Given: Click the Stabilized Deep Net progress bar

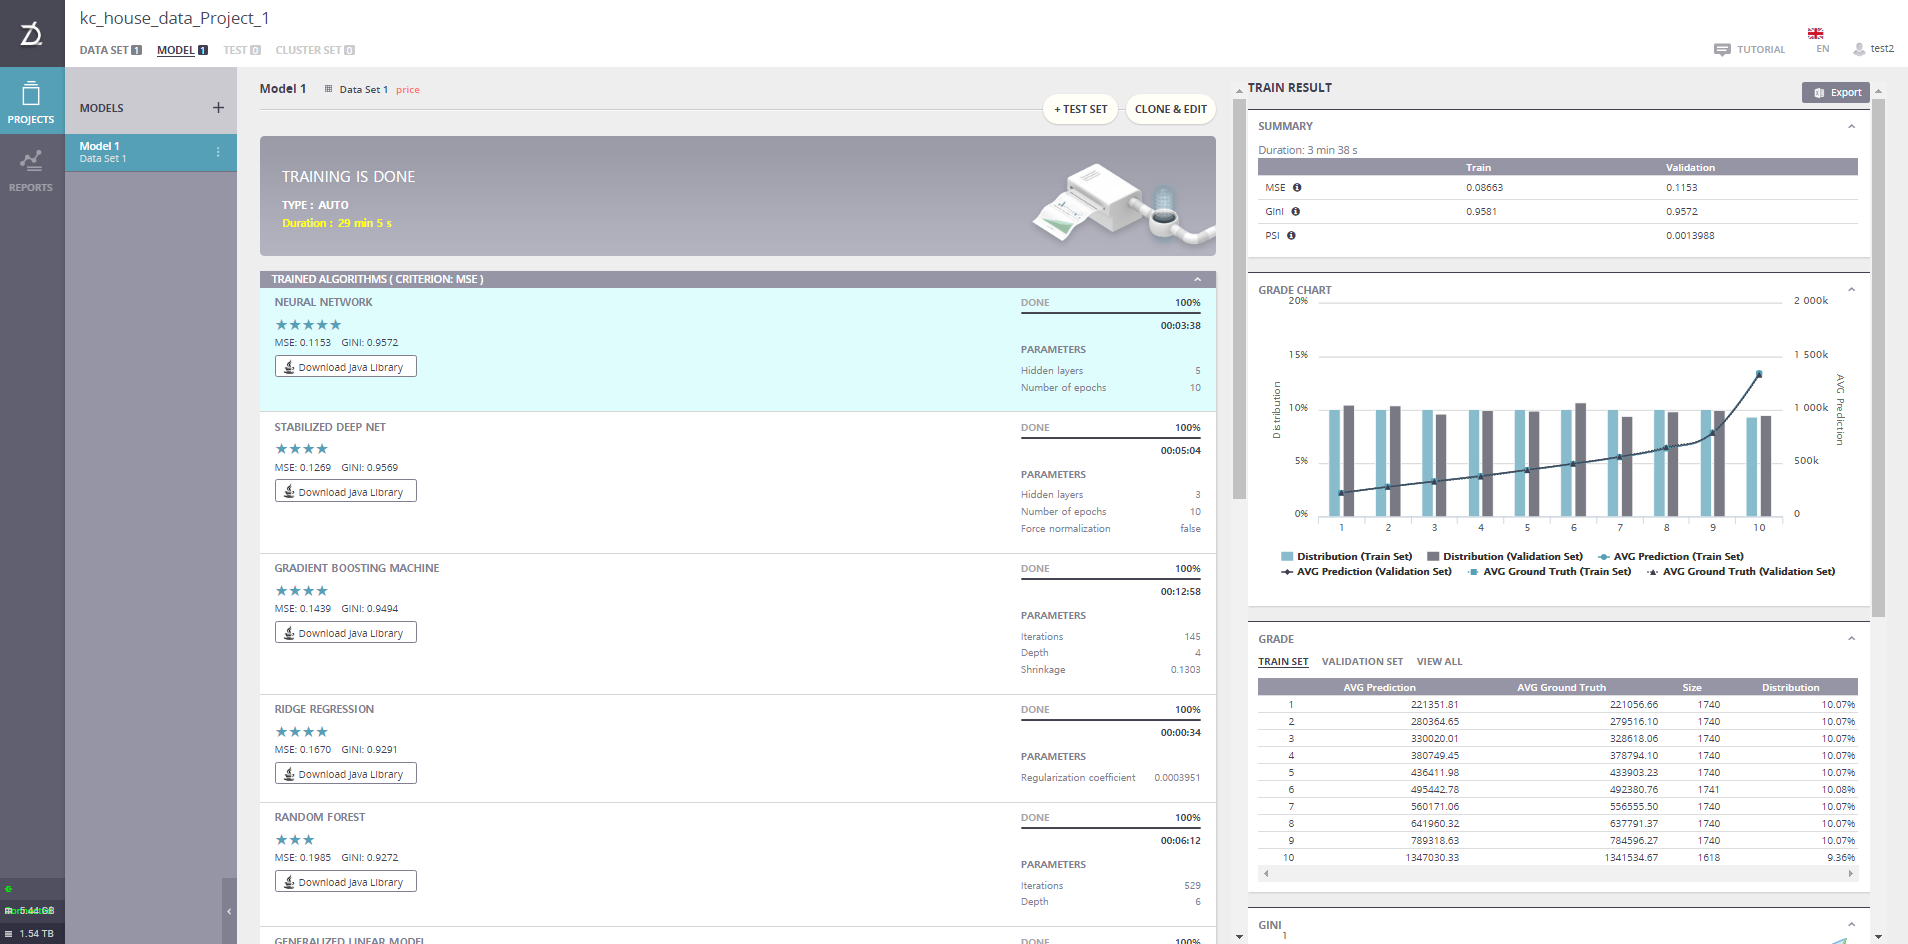Looking at the screenshot, I should [1111, 438].
